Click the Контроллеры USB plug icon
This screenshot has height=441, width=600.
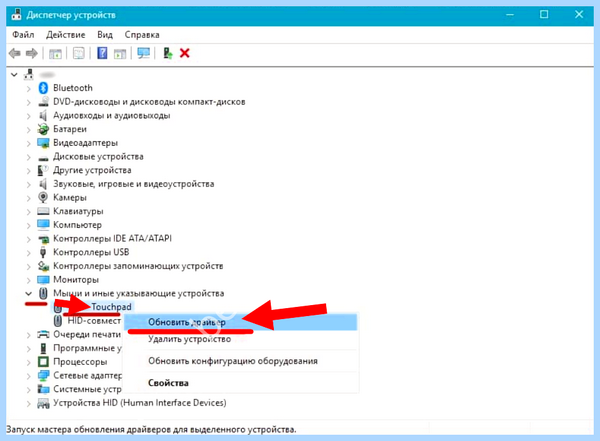click(43, 252)
